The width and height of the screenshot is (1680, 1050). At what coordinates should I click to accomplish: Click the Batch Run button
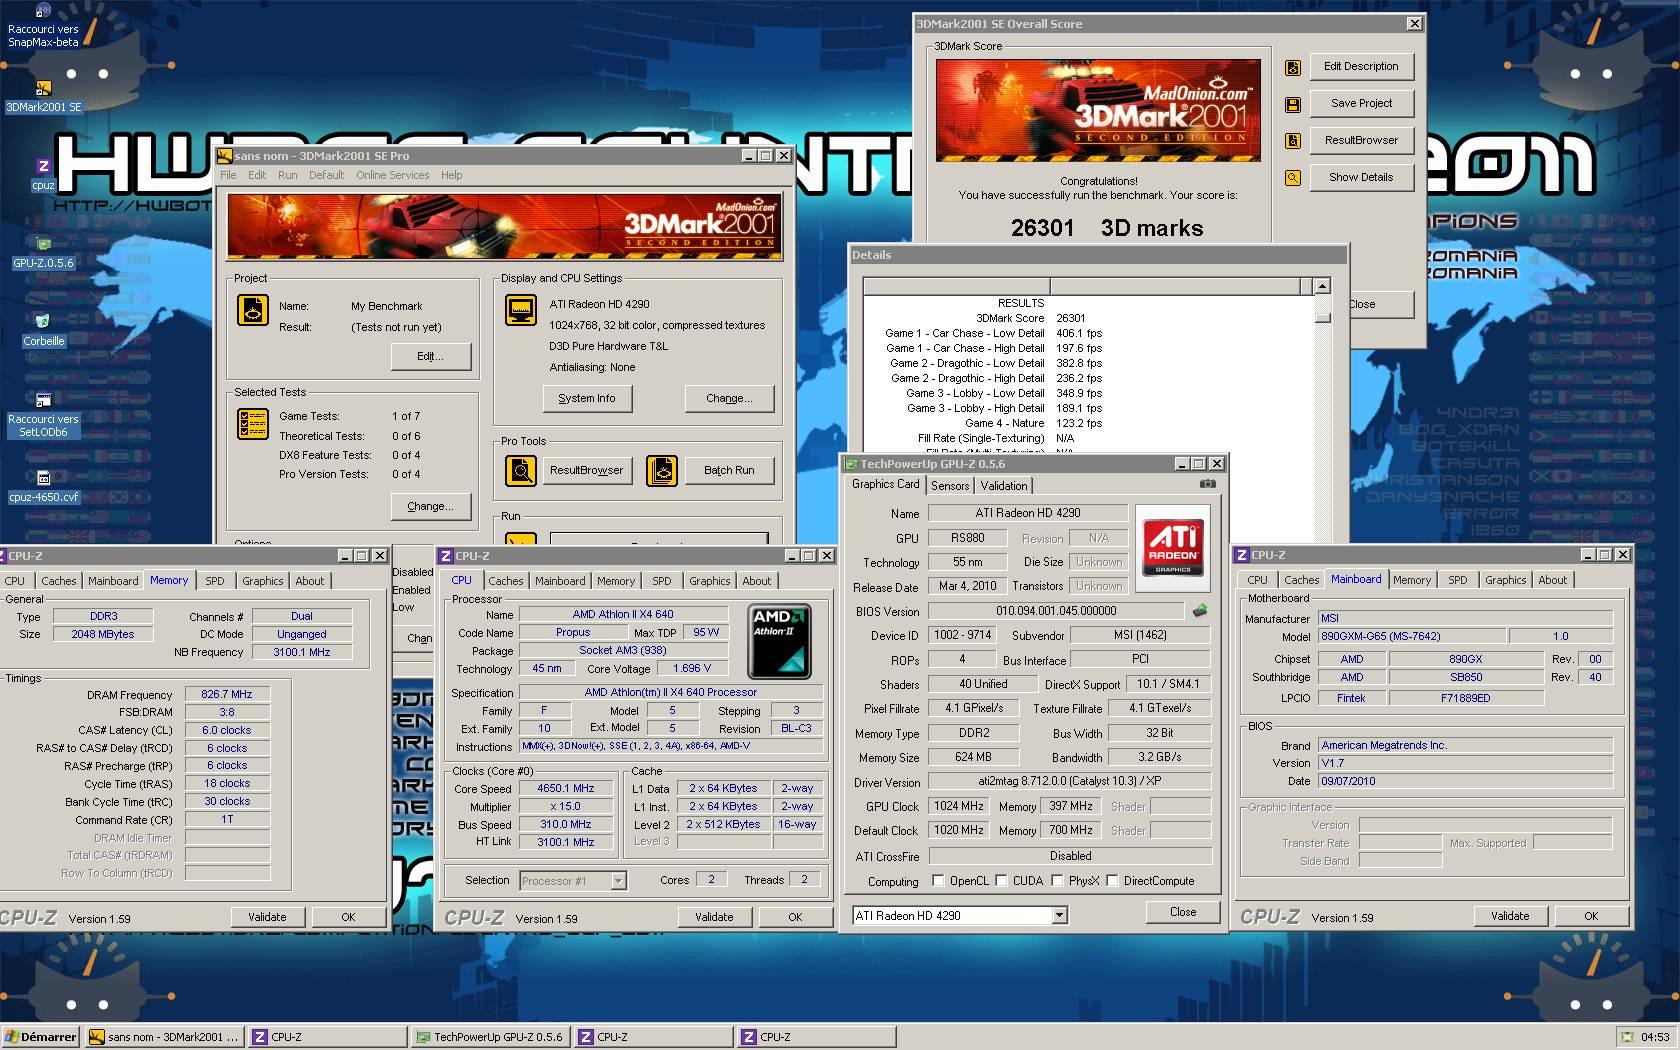click(729, 470)
